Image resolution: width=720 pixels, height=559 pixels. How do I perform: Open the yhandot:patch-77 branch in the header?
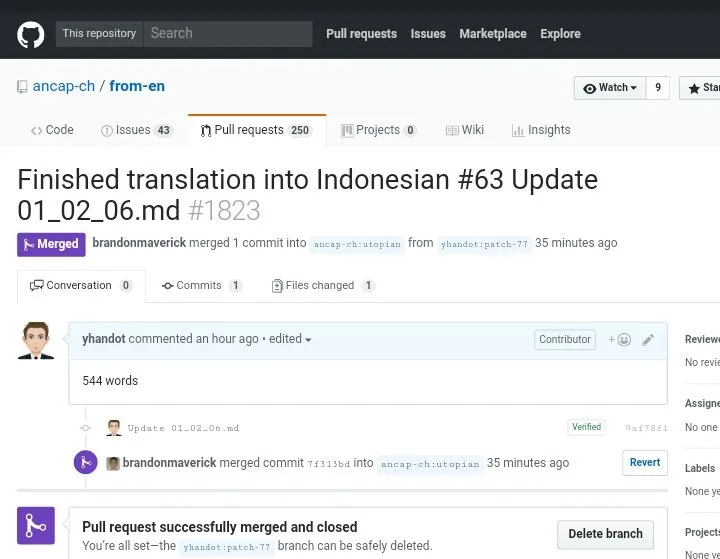(484, 244)
